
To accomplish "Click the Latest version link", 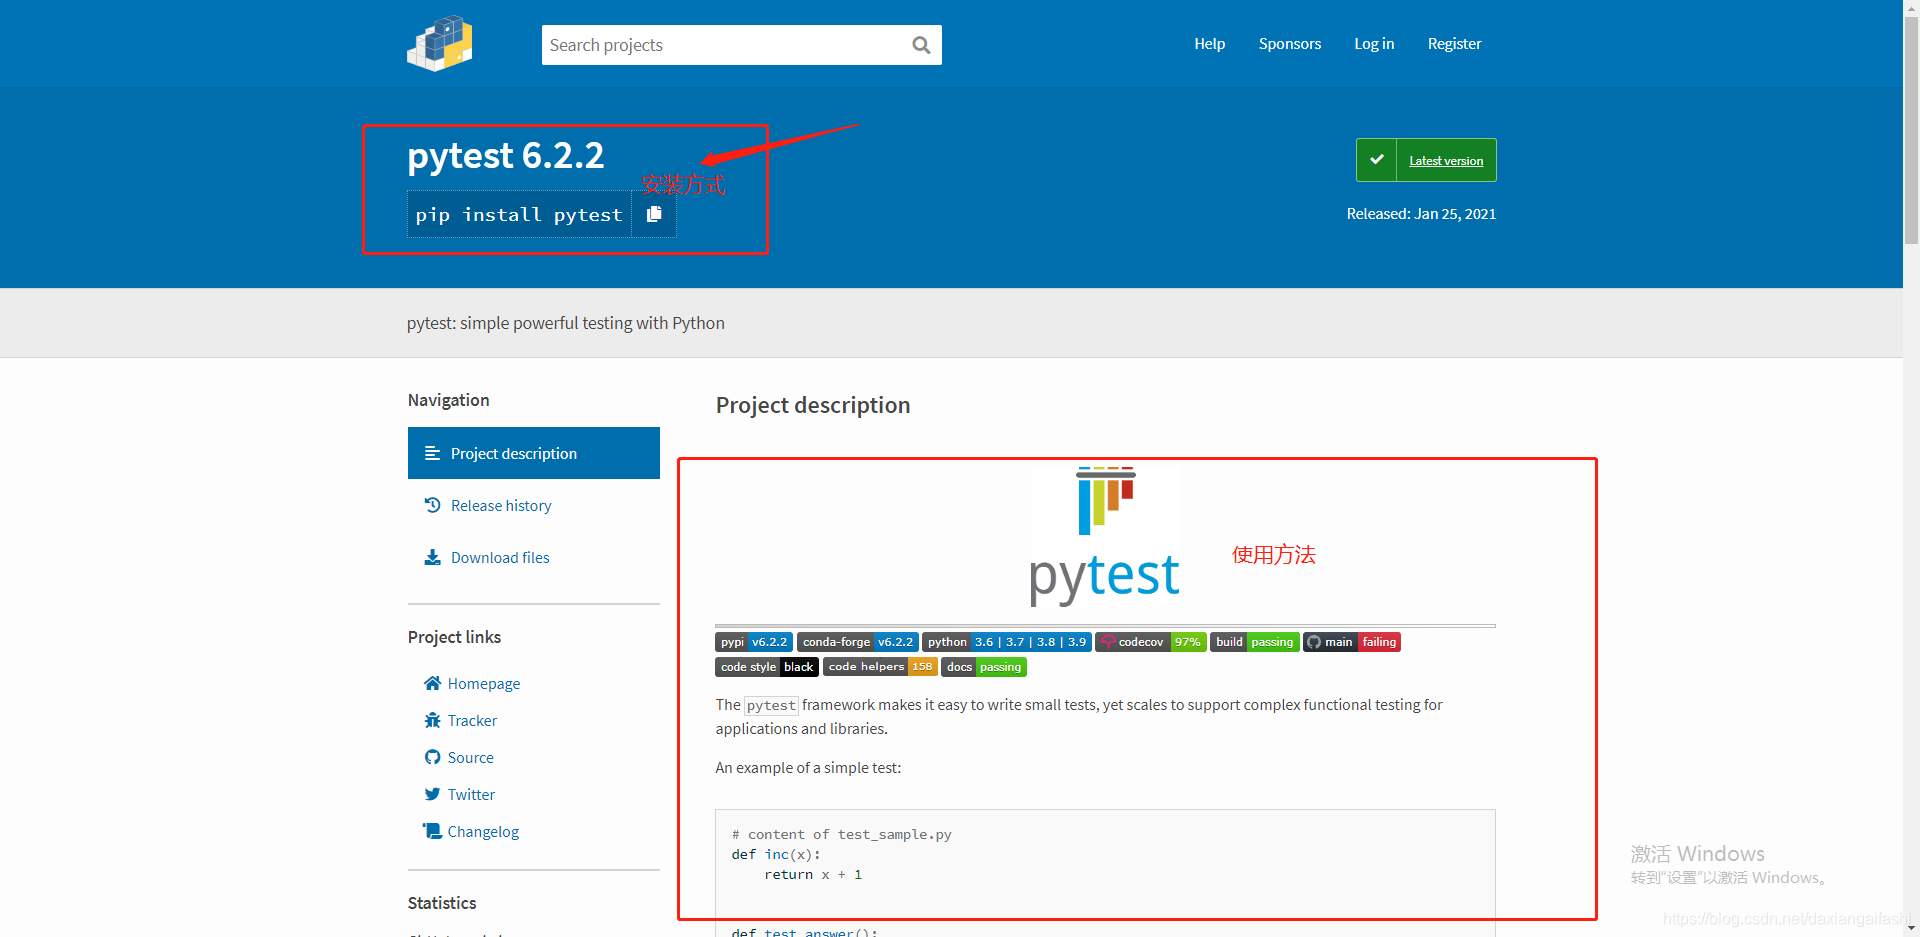I will point(1446,160).
